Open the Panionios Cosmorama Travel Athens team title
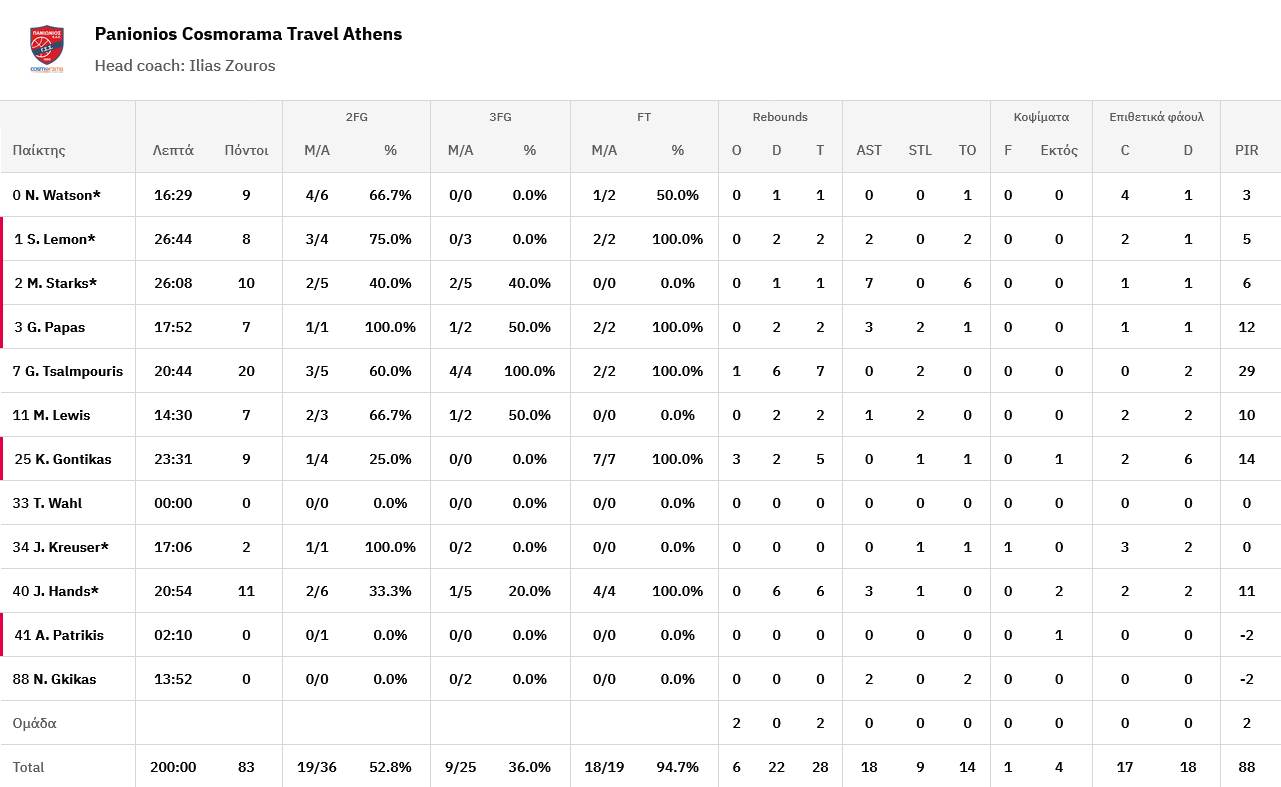This screenshot has width=1281, height=787. (x=248, y=34)
